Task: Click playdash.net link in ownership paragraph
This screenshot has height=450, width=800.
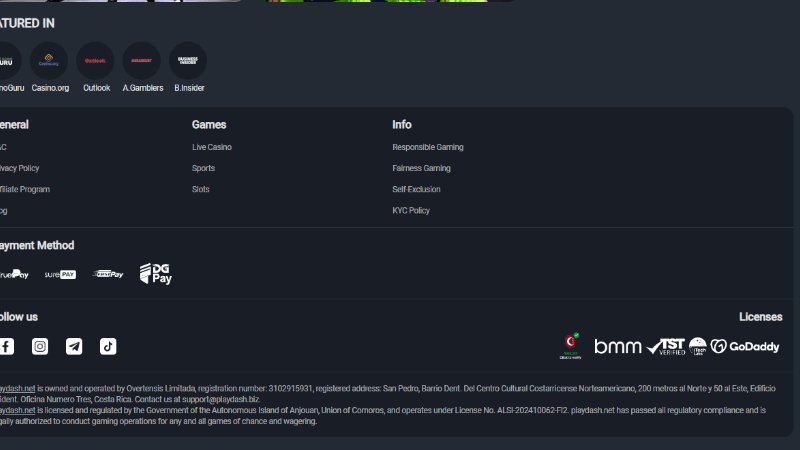Action: [x=17, y=388]
